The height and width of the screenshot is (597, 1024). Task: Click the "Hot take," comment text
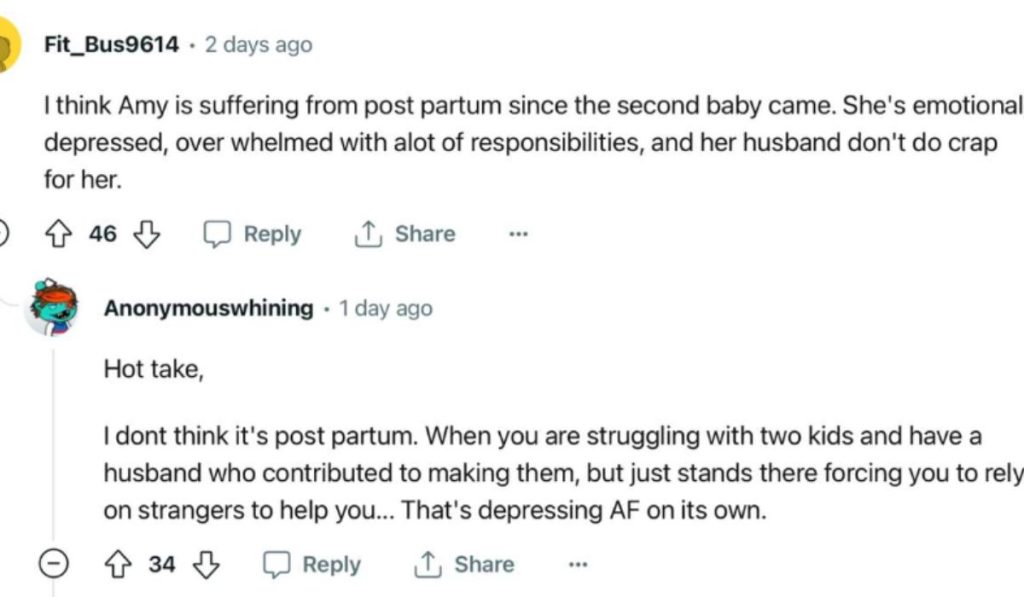(153, 369)
